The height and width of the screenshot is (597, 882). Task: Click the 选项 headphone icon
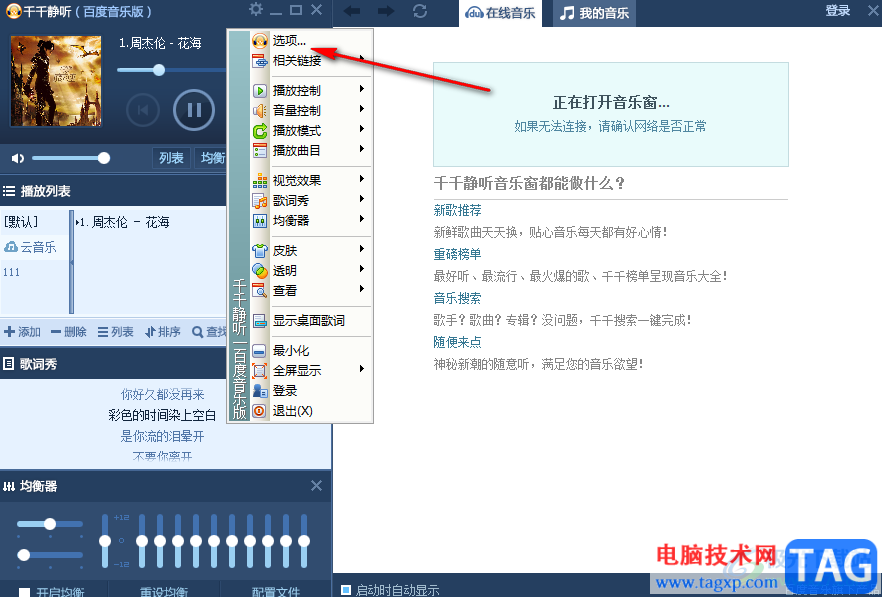point(259,41)
